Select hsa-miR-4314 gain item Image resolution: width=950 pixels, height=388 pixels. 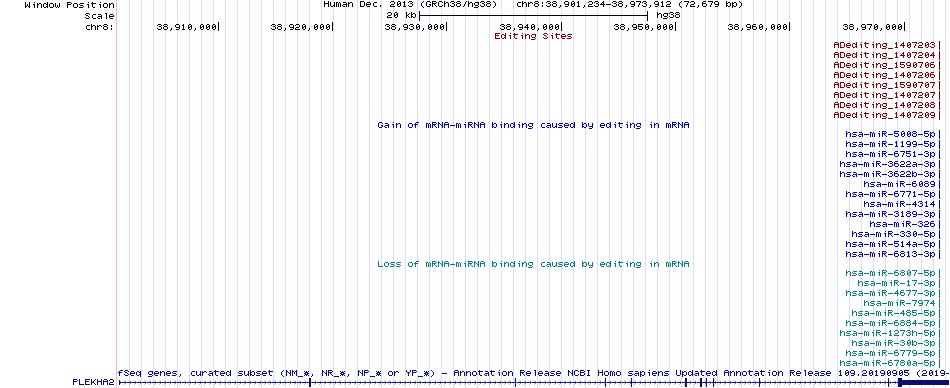(900, 204)
